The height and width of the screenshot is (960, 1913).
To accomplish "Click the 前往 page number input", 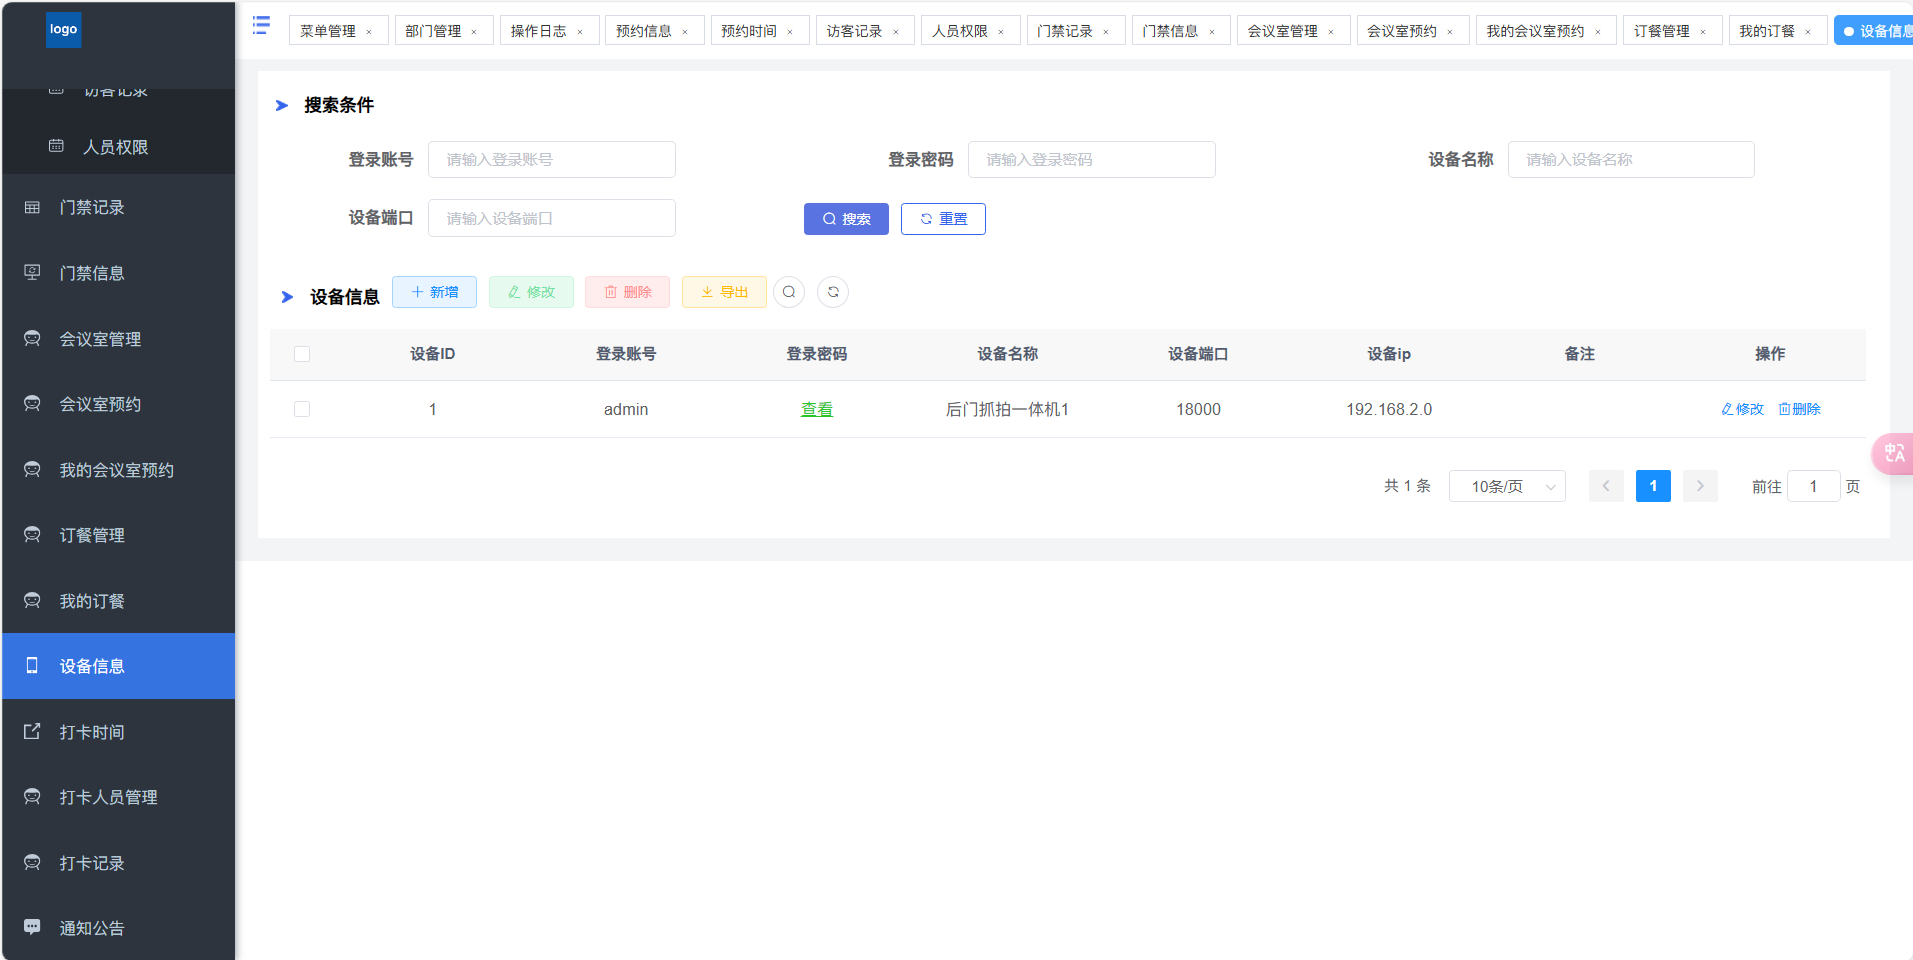I will coord(1813,486).
